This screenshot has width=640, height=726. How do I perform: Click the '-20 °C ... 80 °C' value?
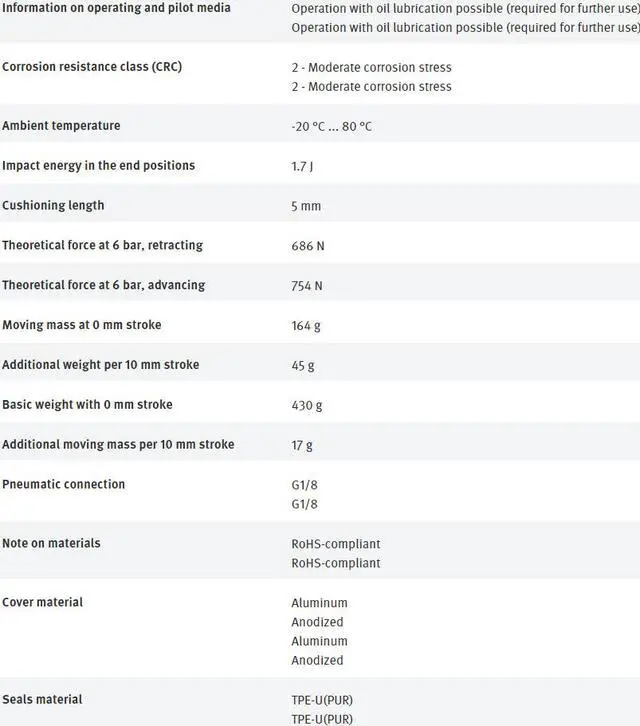pyautogui.click(x=331, y=127)
